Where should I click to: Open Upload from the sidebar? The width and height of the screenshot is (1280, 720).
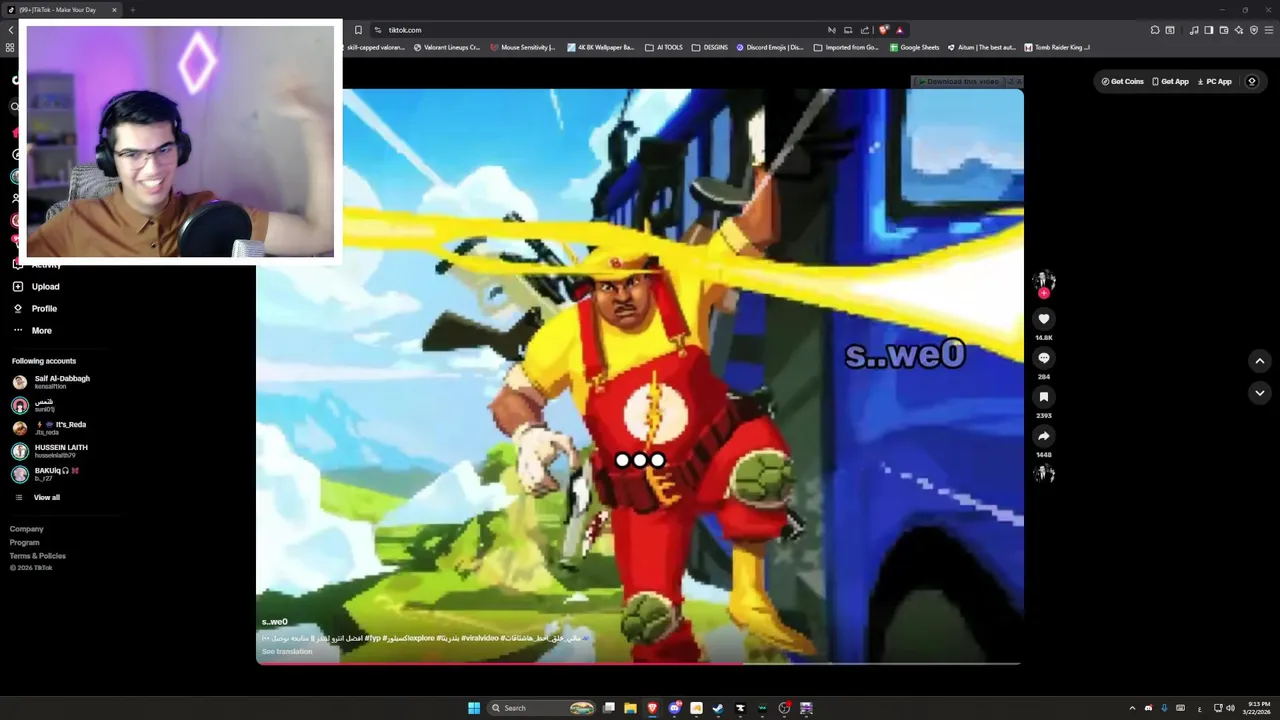click(45, 287)
